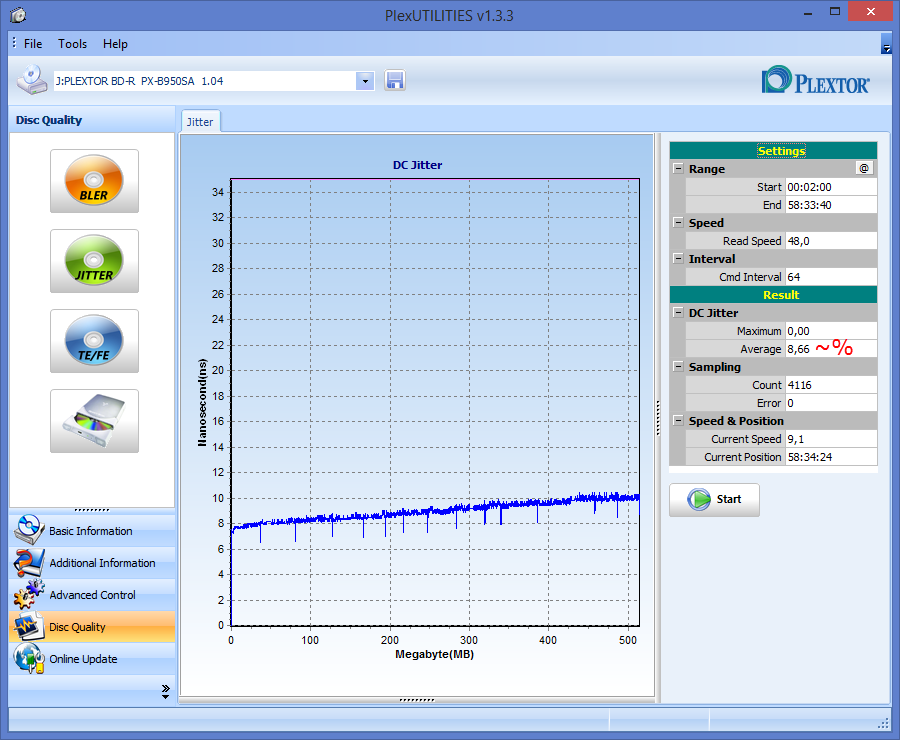Click the DC Jitter chart title
This screenshot has width=900, height=740.
click(417, 165)
